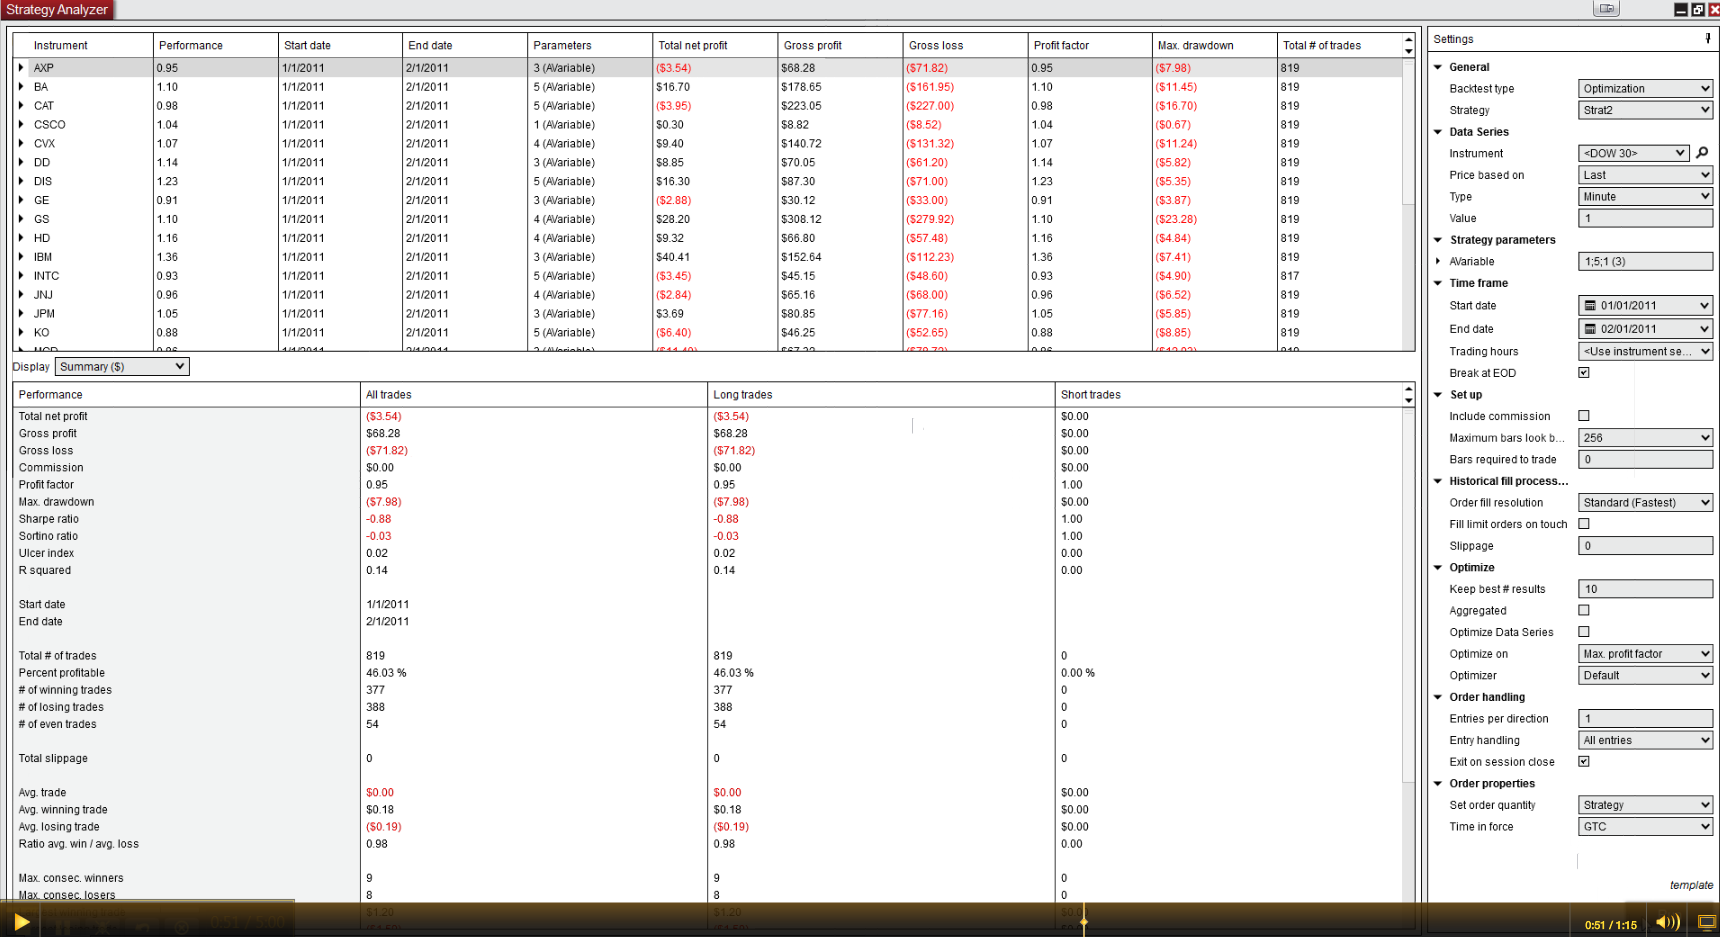Open the Trading hours dropdown
Image resolution: width=1720 pixels, height=937 pixels.
(x=1645, y=352)
